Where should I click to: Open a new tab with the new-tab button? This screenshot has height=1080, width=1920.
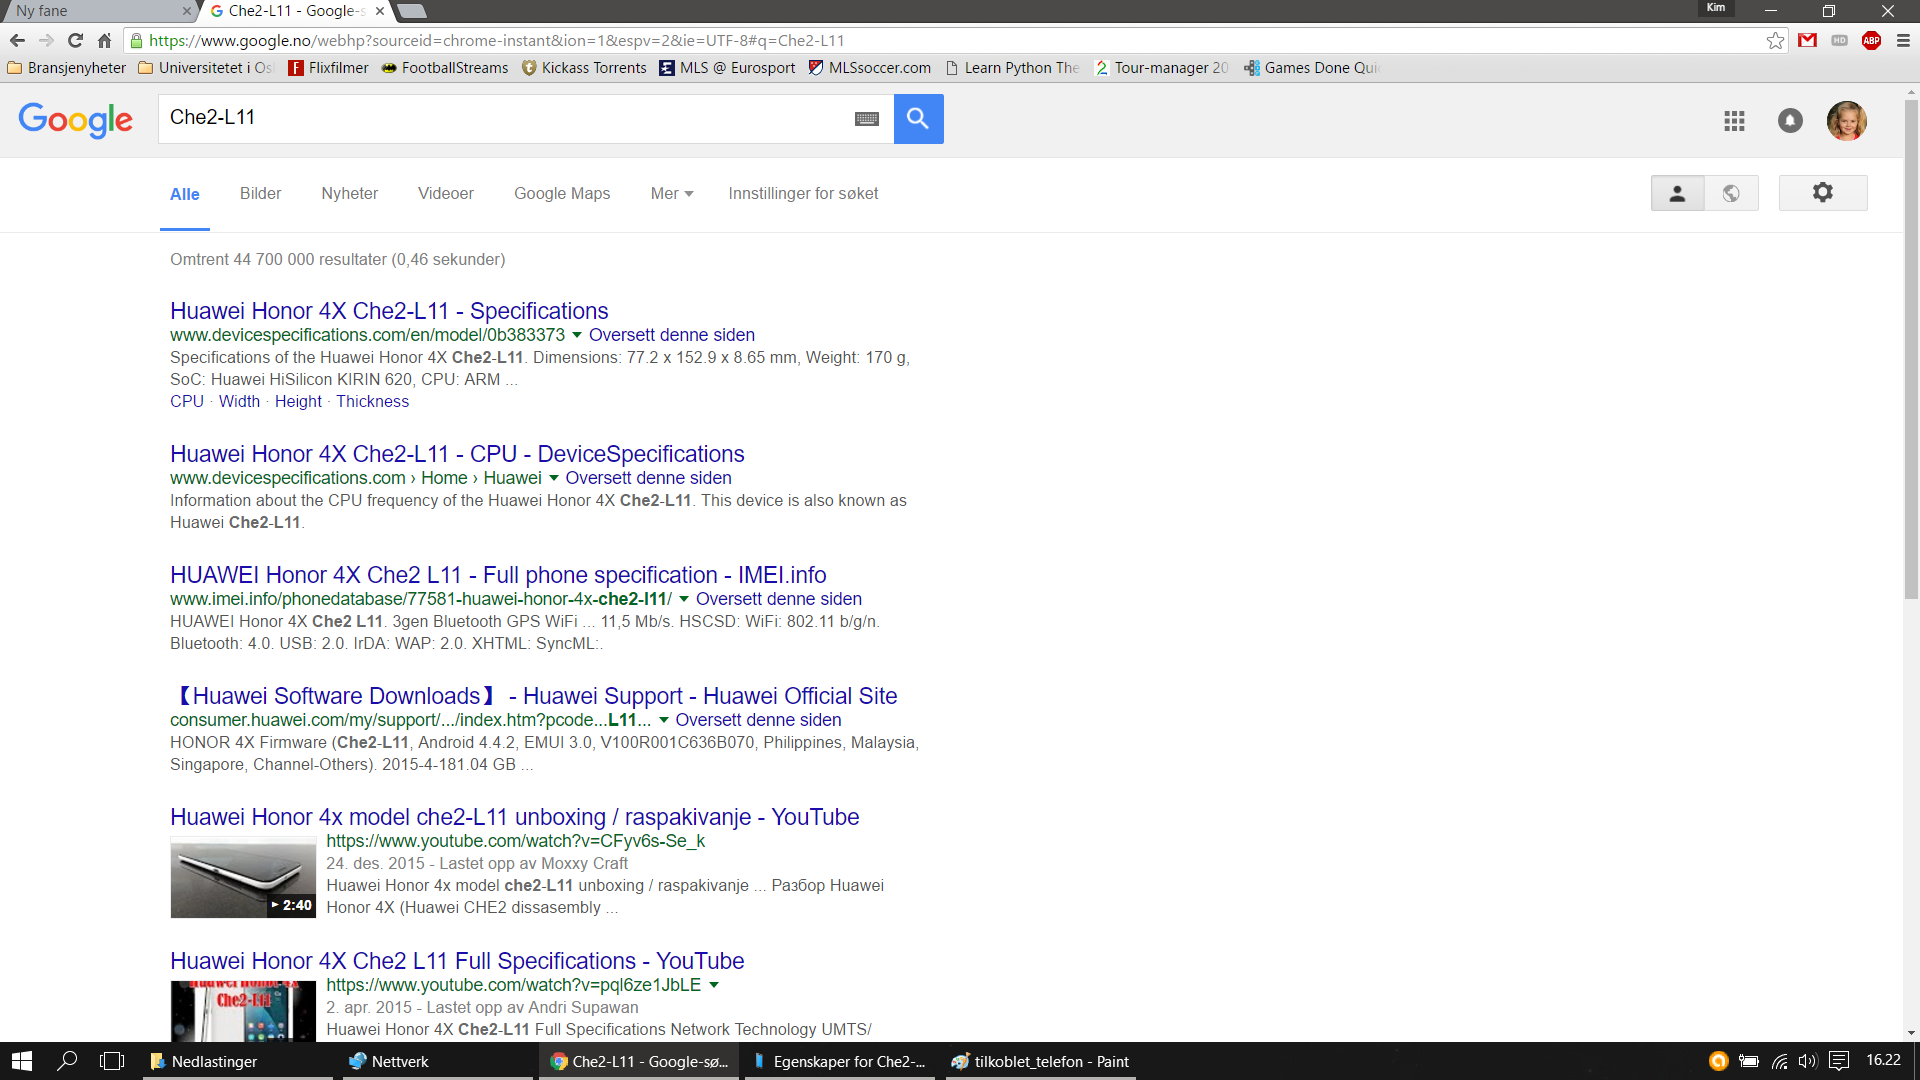[x=412, y=11]
